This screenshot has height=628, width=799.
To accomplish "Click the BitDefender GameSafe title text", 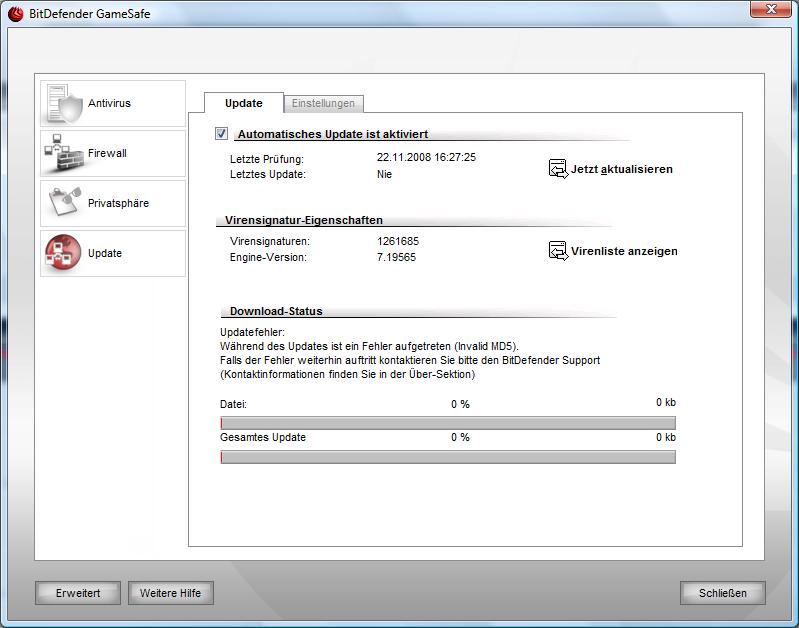I will click(x=90, y=14).
